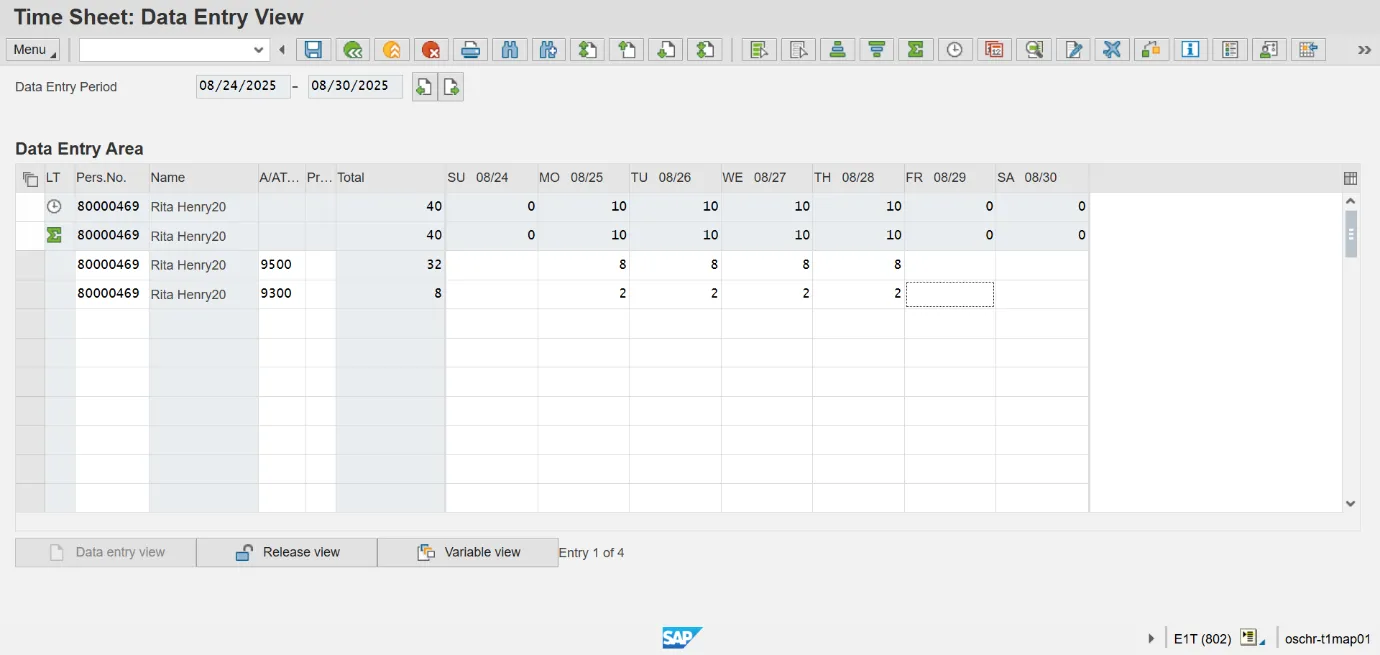1380x655 pixels.
Task: Click the scrollbar up arrow
Action: pos(1351,201)
